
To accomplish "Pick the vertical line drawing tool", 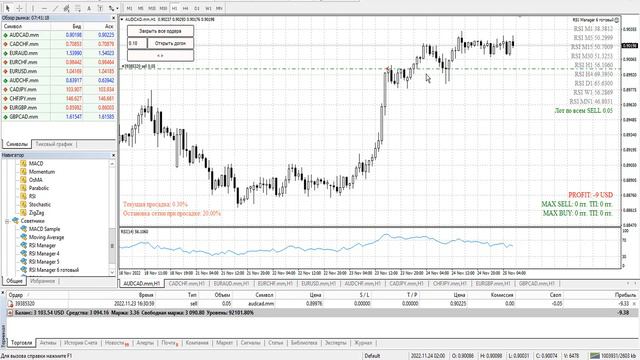I will (33, 8).
